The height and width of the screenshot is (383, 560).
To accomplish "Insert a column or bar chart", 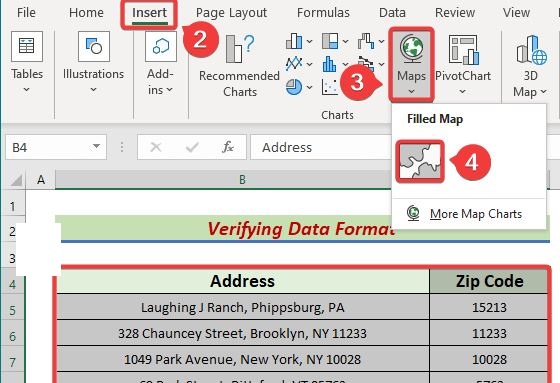I will click(x=294, y=41).
